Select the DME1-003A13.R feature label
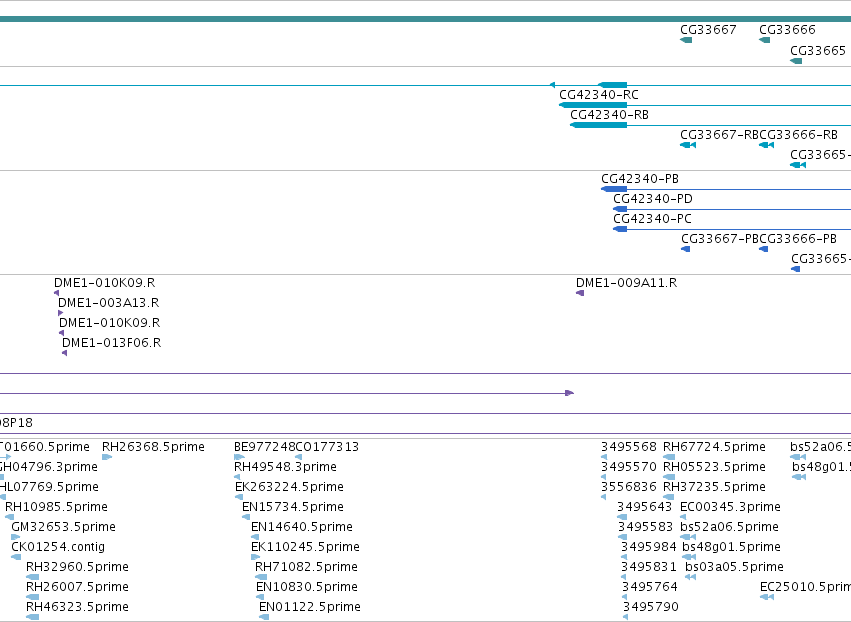This screenshot has height=622, width=851. [x=109, y=303]
